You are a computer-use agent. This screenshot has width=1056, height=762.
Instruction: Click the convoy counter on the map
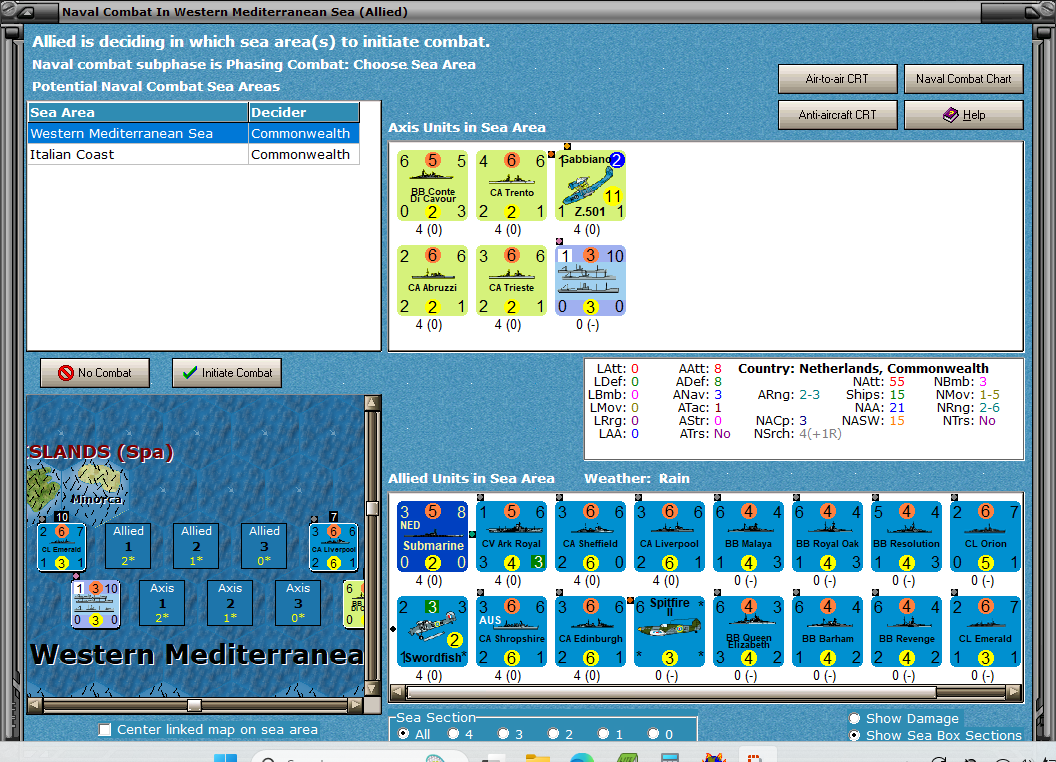point(96,604)
